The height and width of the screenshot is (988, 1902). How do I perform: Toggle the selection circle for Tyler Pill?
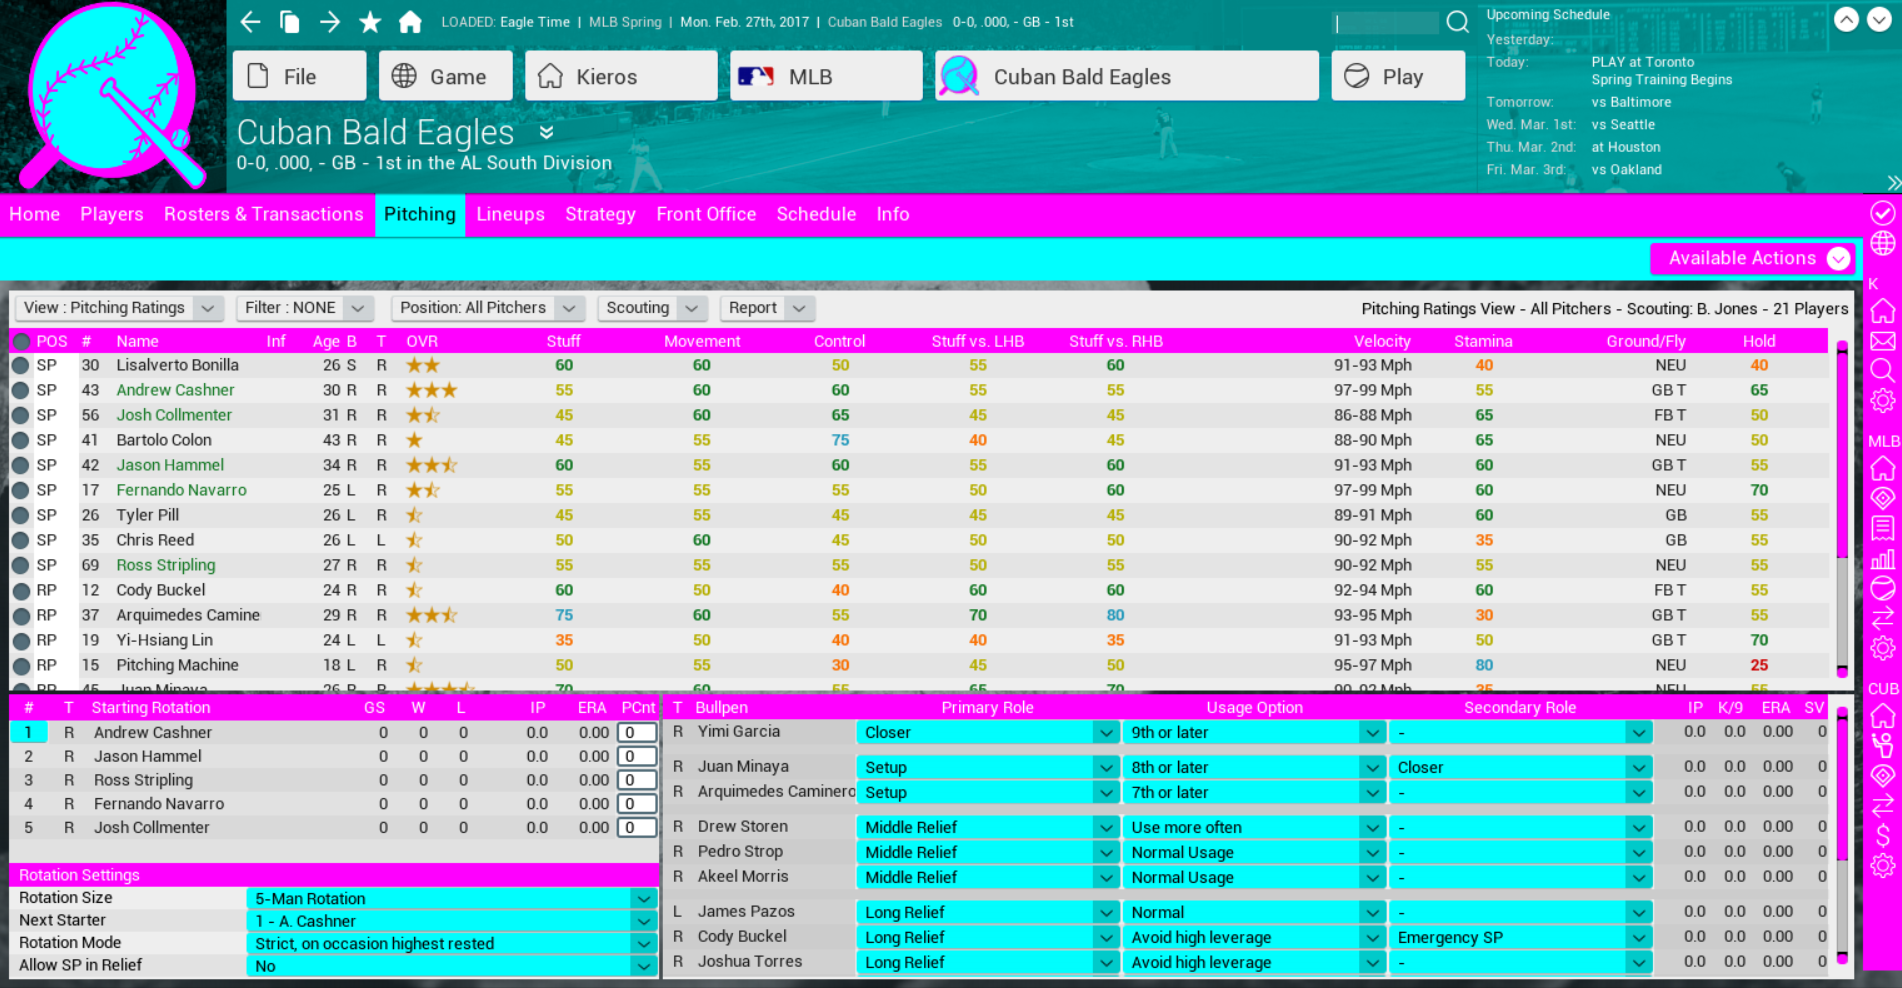click(20, 516)
